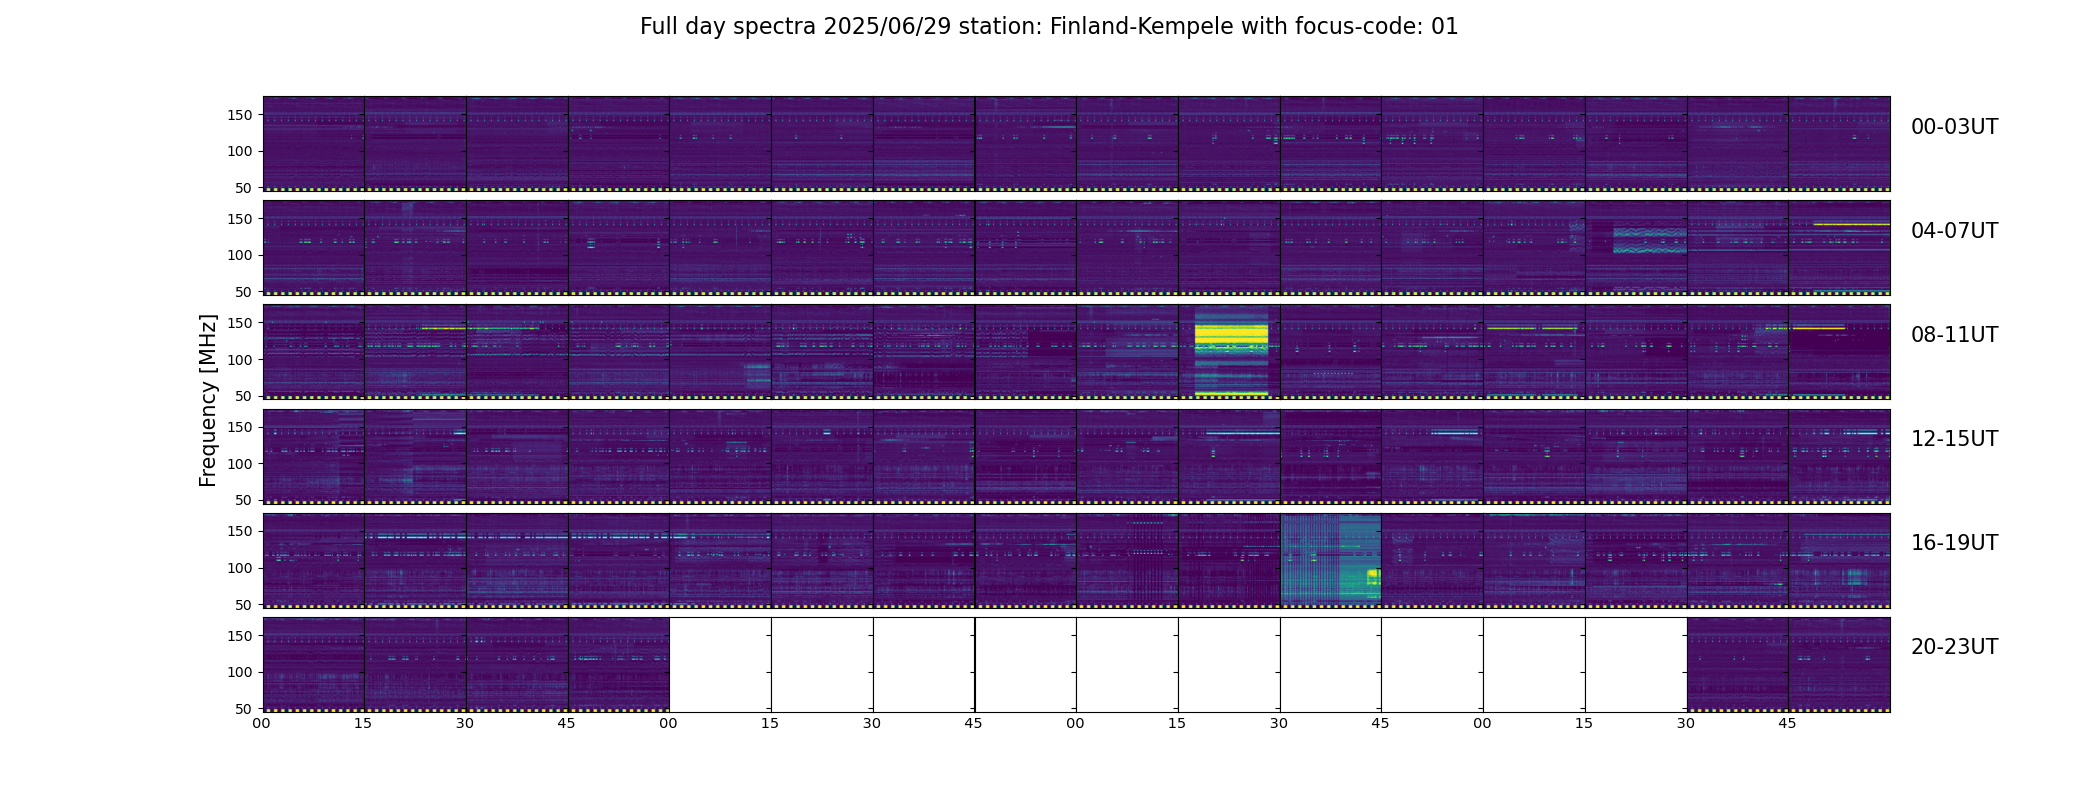Click the last spectrum panel in 20-23UT row
The image size is (2100, 800).
1839,664
